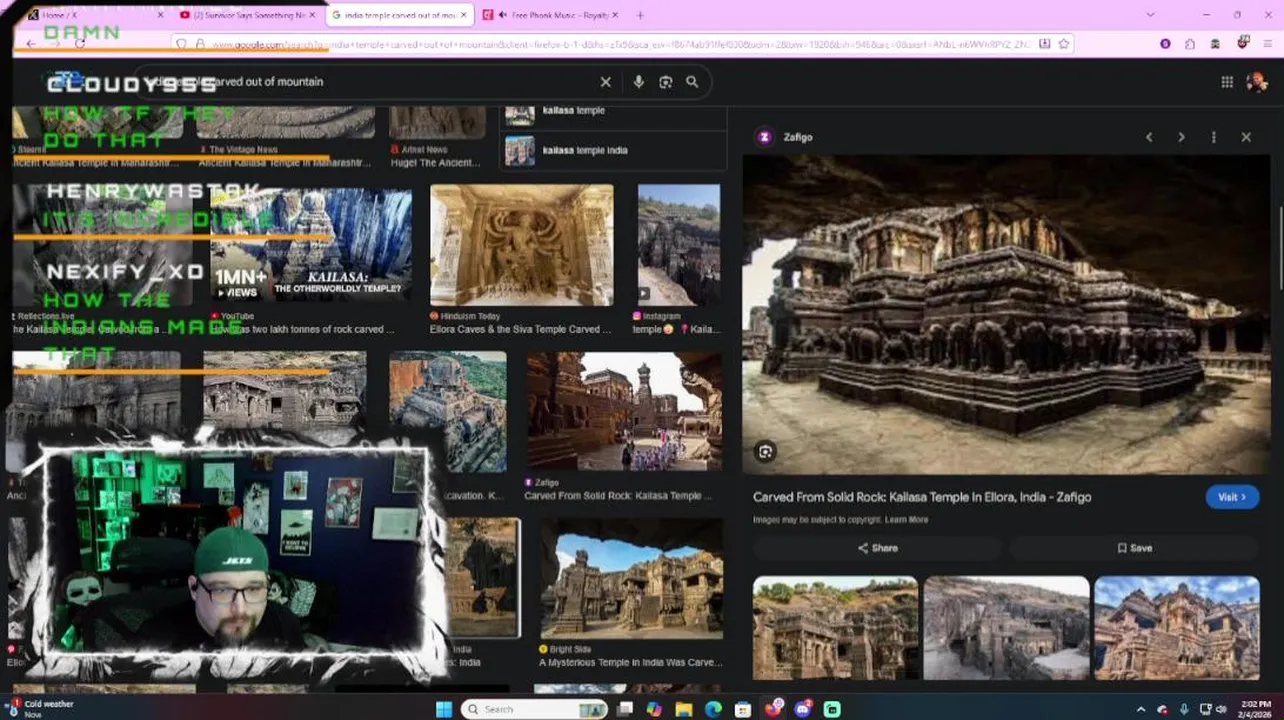Share the previewed image
The image size is (1284, 720).
click(x=877, y=548)
